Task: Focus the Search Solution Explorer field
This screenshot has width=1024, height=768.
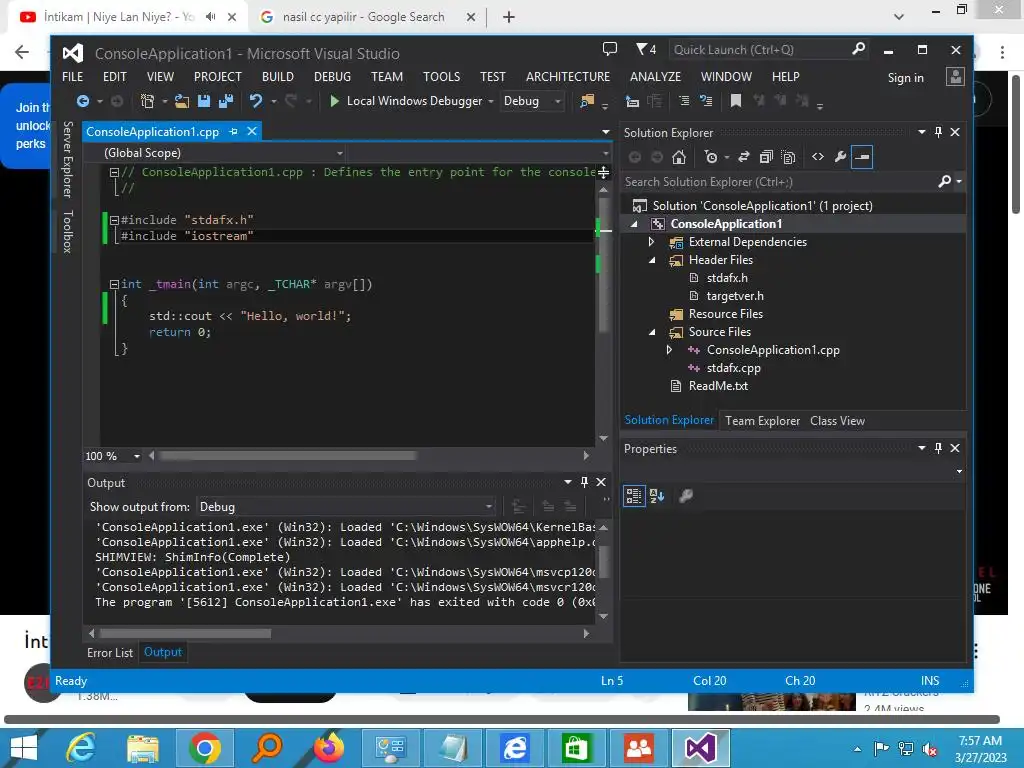Action: click(x=780, y=182)
